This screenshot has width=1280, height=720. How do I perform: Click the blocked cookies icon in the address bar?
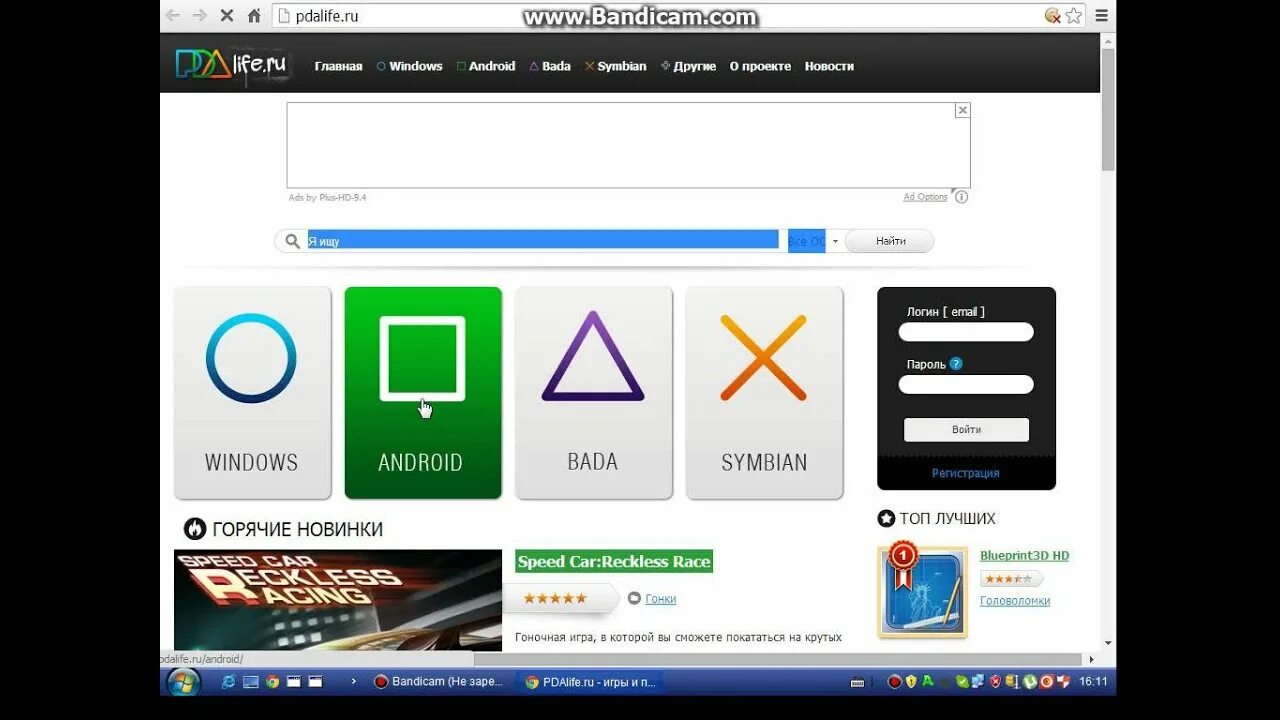point(1053,16)
